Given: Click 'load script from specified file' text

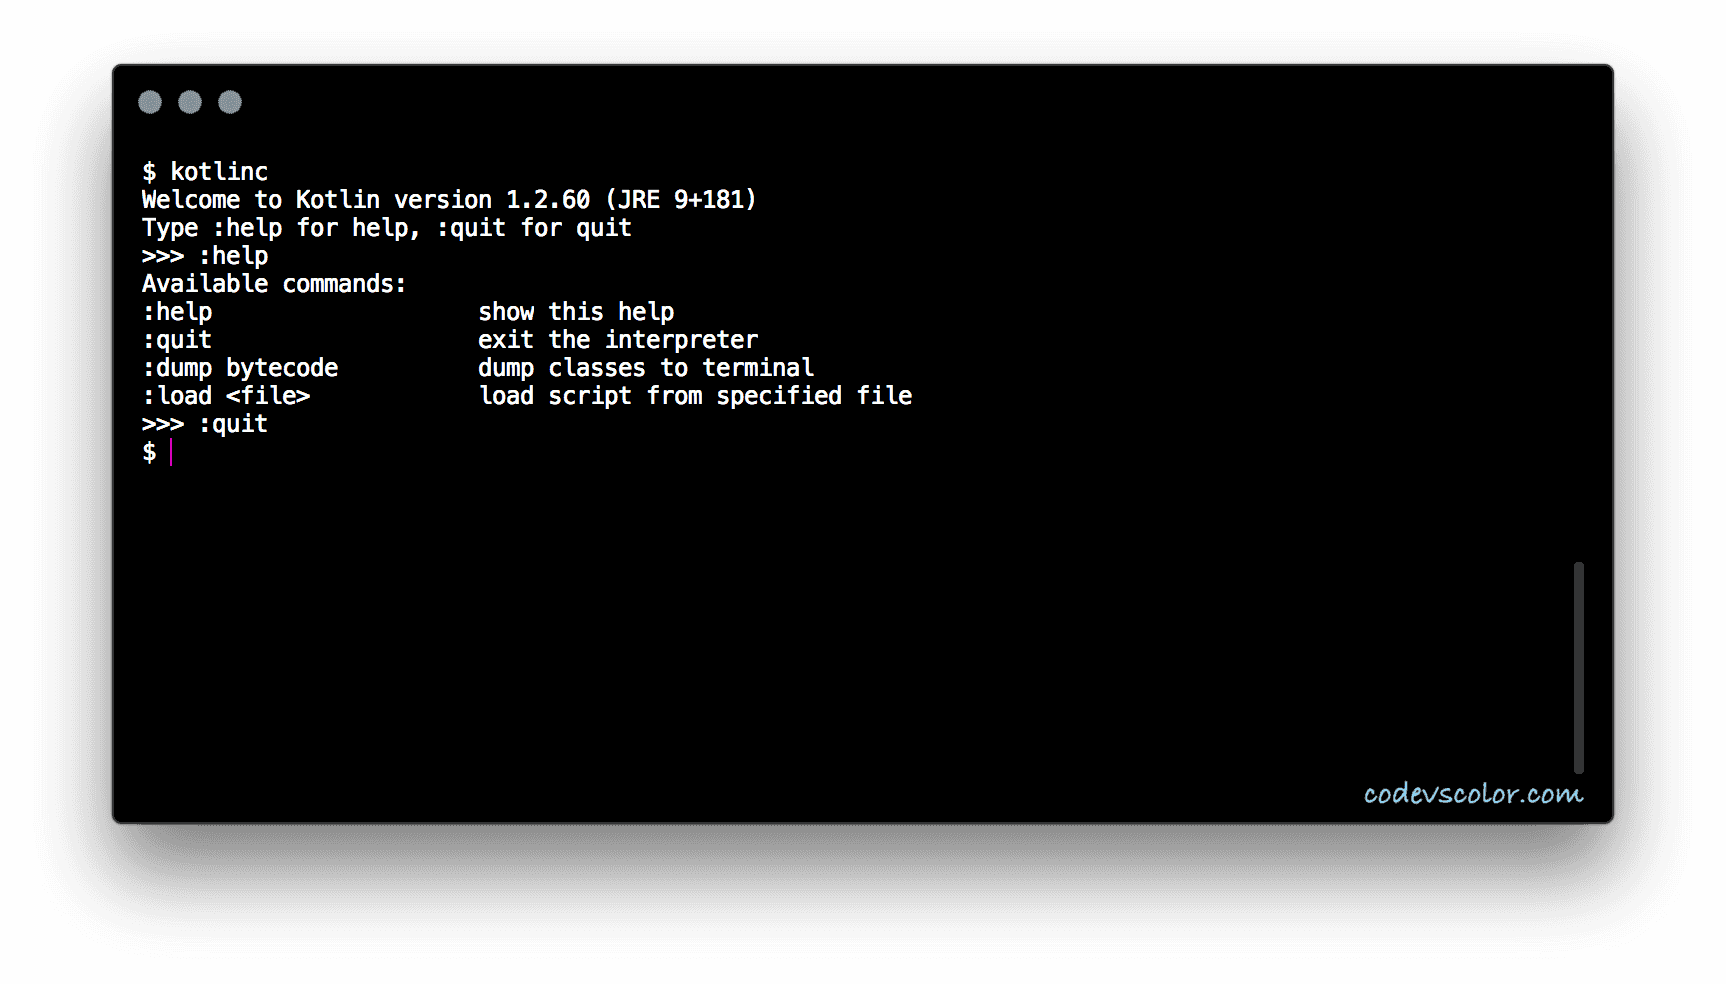Looking at the screenshot, I should [695, 396].
